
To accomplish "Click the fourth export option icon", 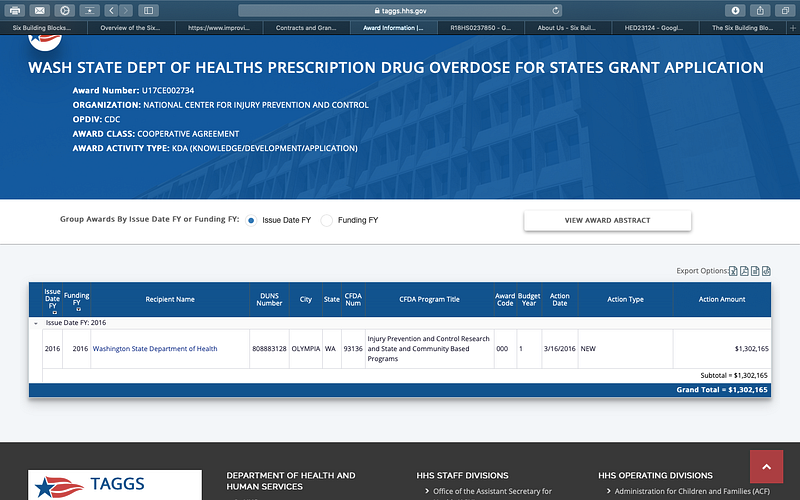I will click(766, 271).
